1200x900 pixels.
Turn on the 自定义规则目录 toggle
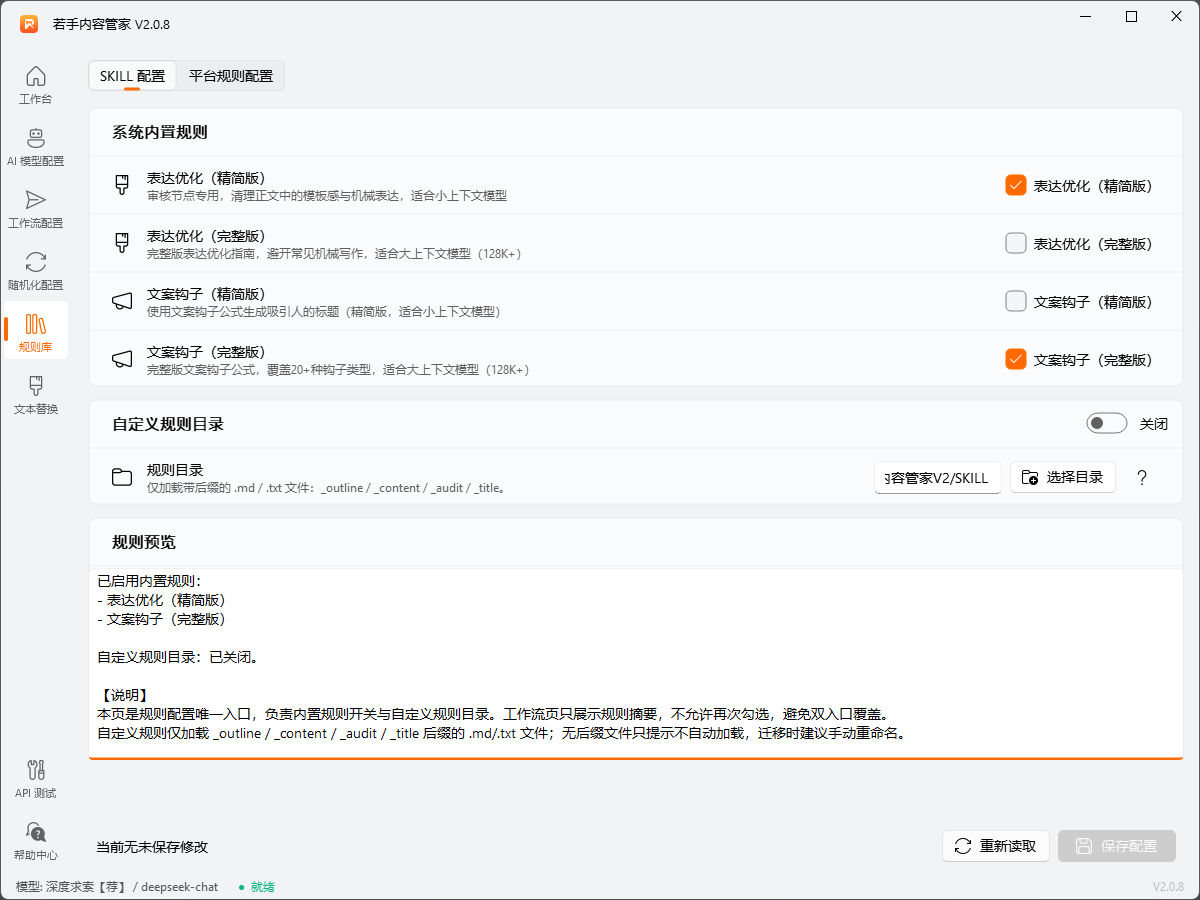[1106, 423]
